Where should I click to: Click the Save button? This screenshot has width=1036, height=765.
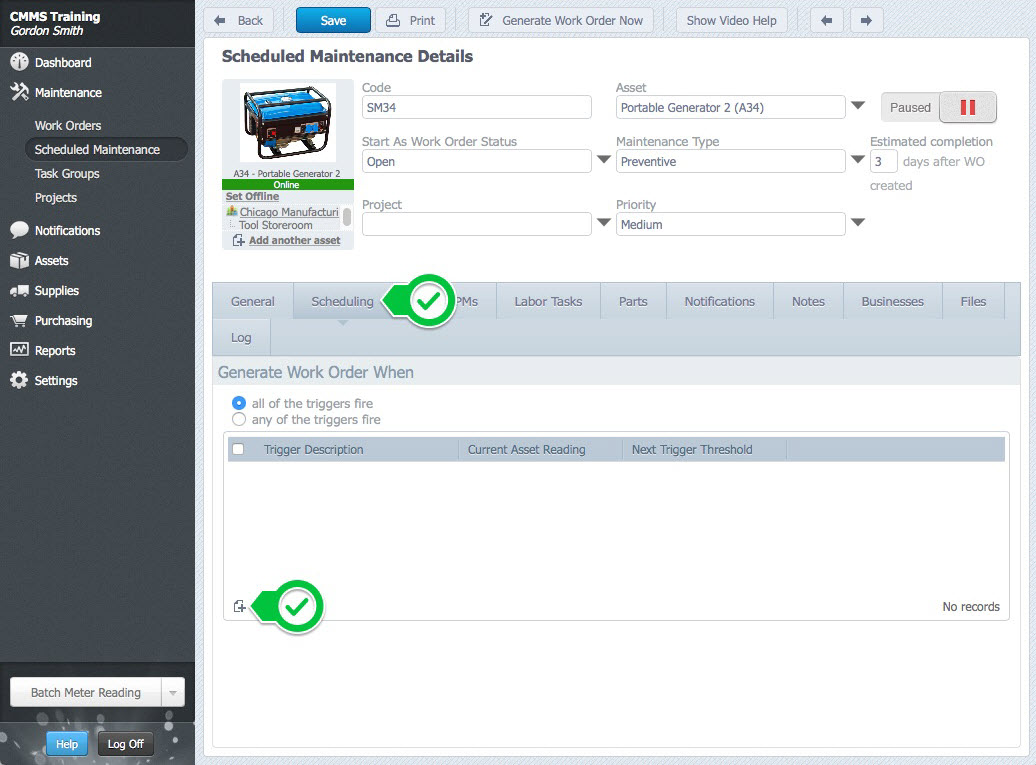tap(333, 20)
